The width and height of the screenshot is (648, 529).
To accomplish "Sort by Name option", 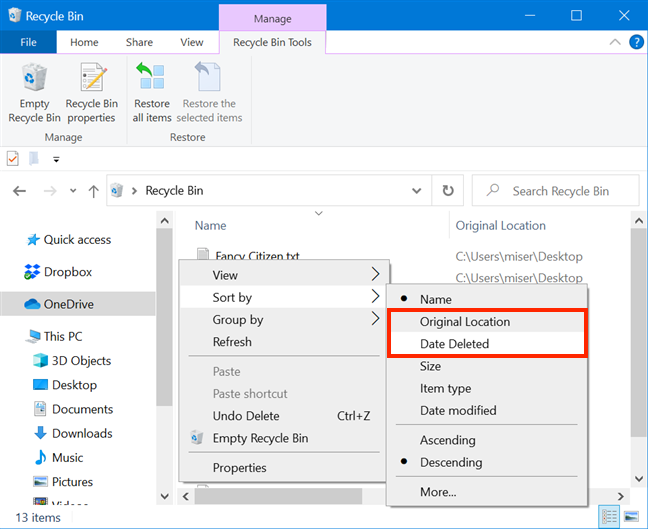I will click(487, 299).
